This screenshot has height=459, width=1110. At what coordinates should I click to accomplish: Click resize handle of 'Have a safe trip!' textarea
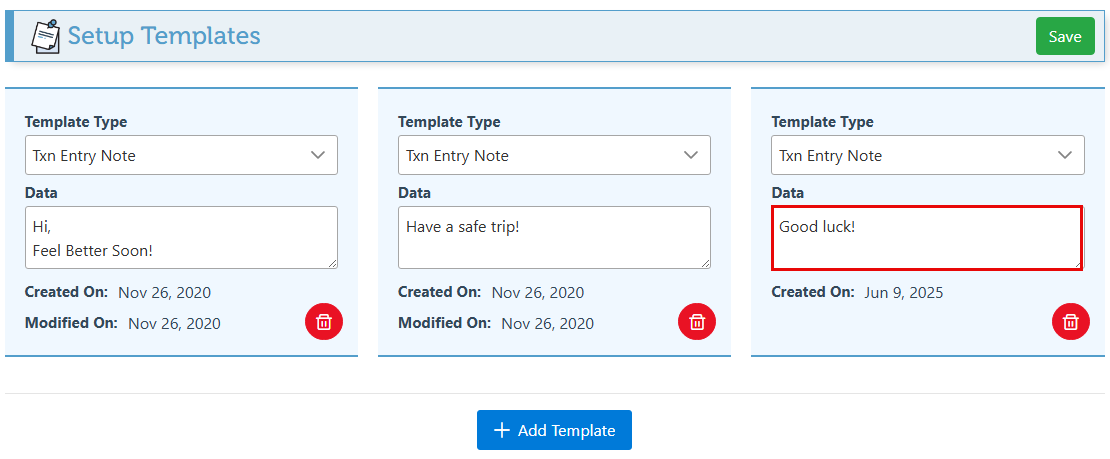[x=705, y=263]
